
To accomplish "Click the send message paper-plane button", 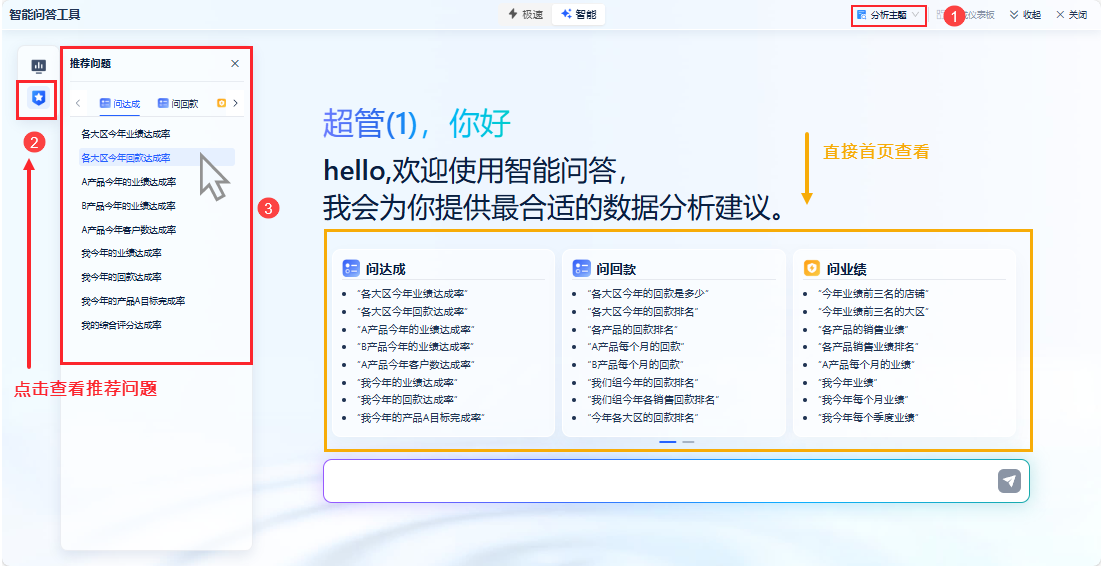I will click(1009, 481).
